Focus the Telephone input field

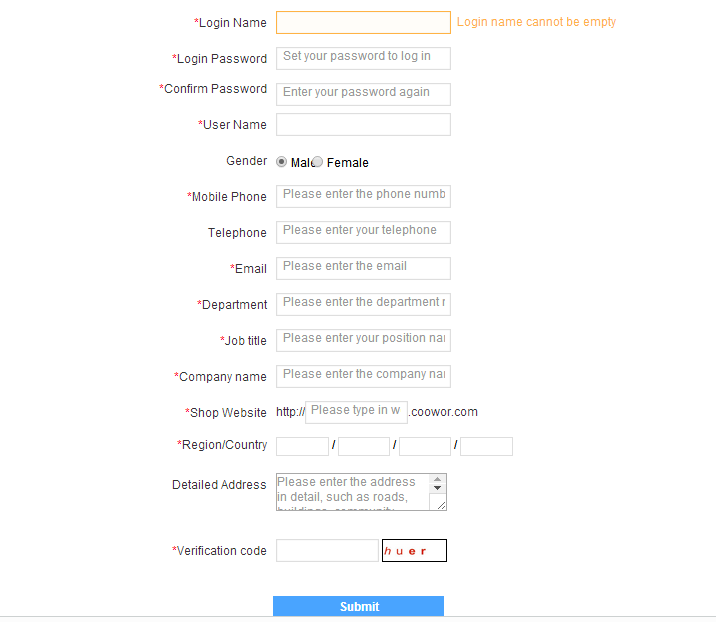click(x=363, y=232)
